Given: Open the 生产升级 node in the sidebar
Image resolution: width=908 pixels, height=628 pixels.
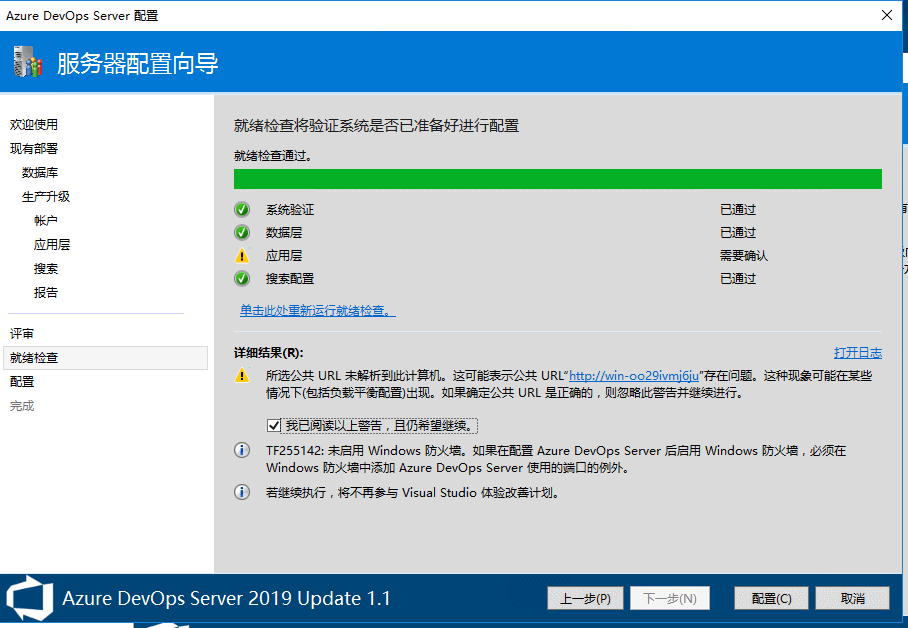Looking at the screenshot, I should 46,197.
